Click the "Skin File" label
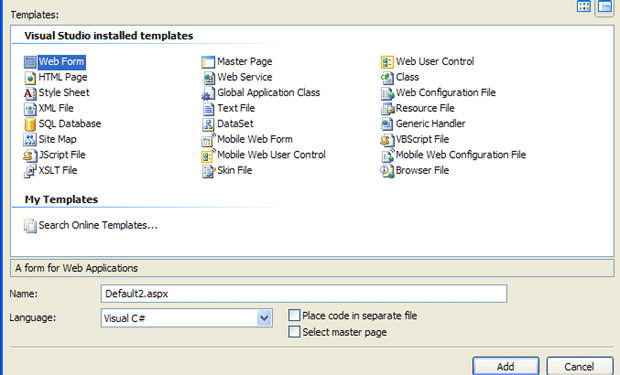Image resolution: width=620 pixels, height=375 pixels. 234,170
